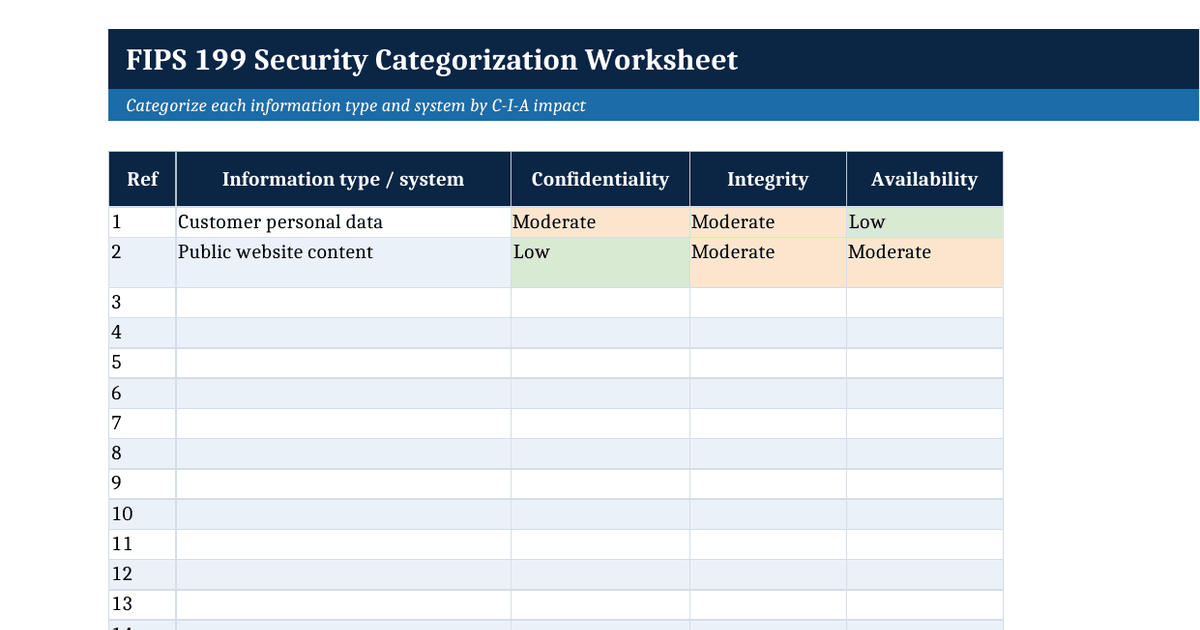The height and width of the screenshot is (630, 1200).
Task: Click Availability 'Moderate' cell for Public website content
Action: pos(924,262)
